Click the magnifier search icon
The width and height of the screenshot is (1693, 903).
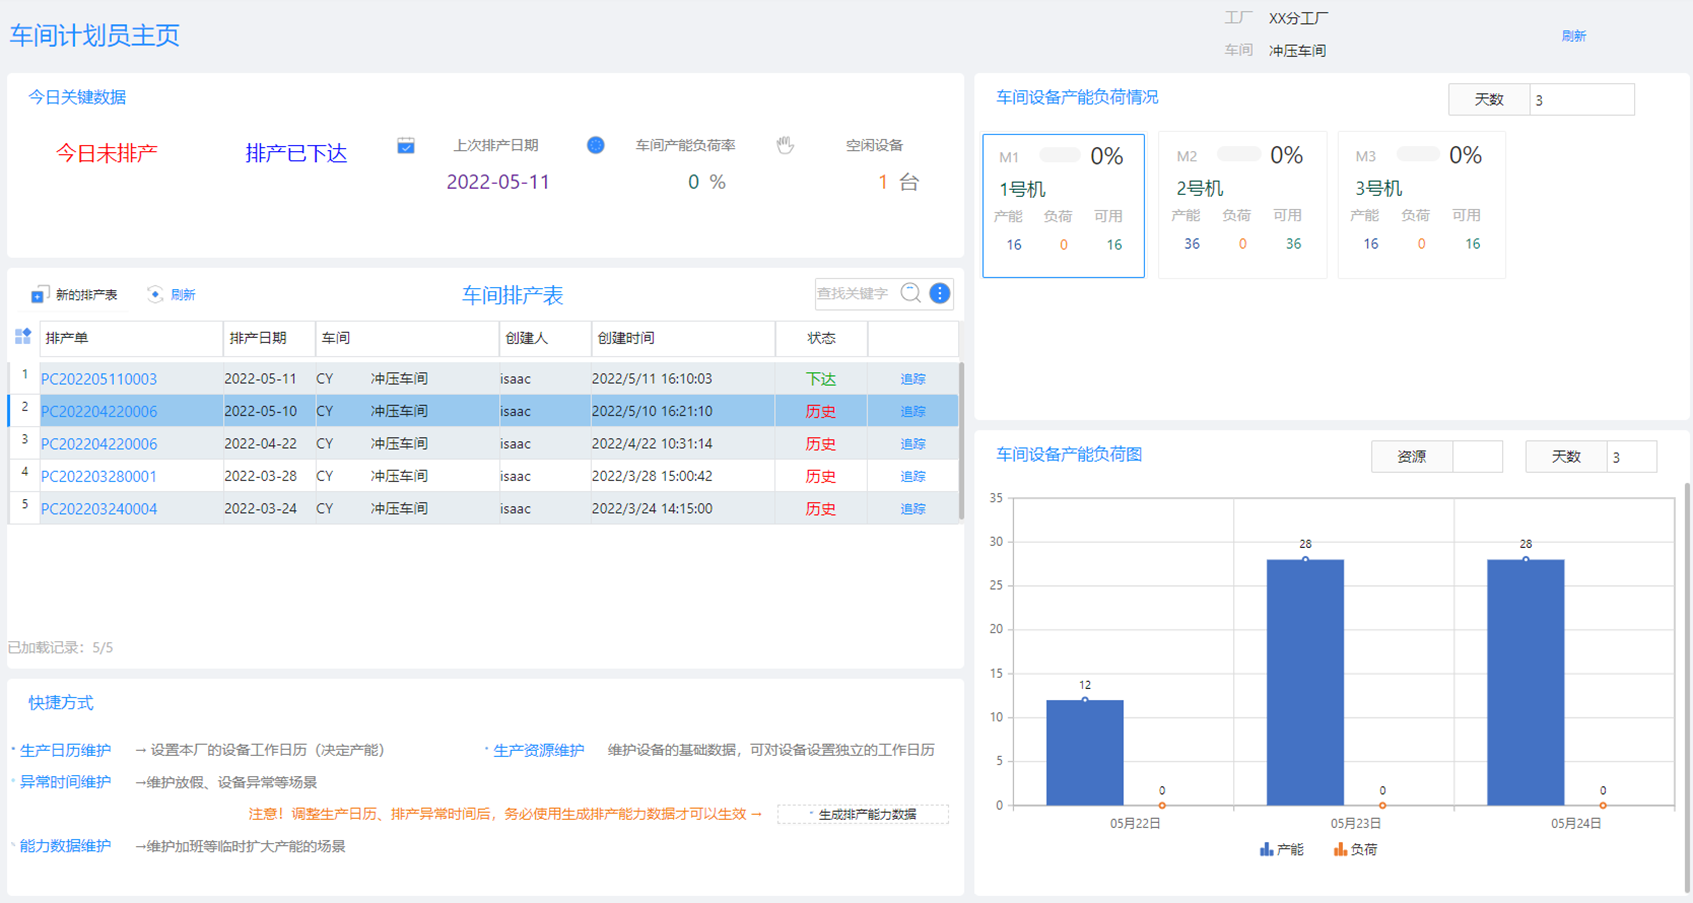(910, 293)
